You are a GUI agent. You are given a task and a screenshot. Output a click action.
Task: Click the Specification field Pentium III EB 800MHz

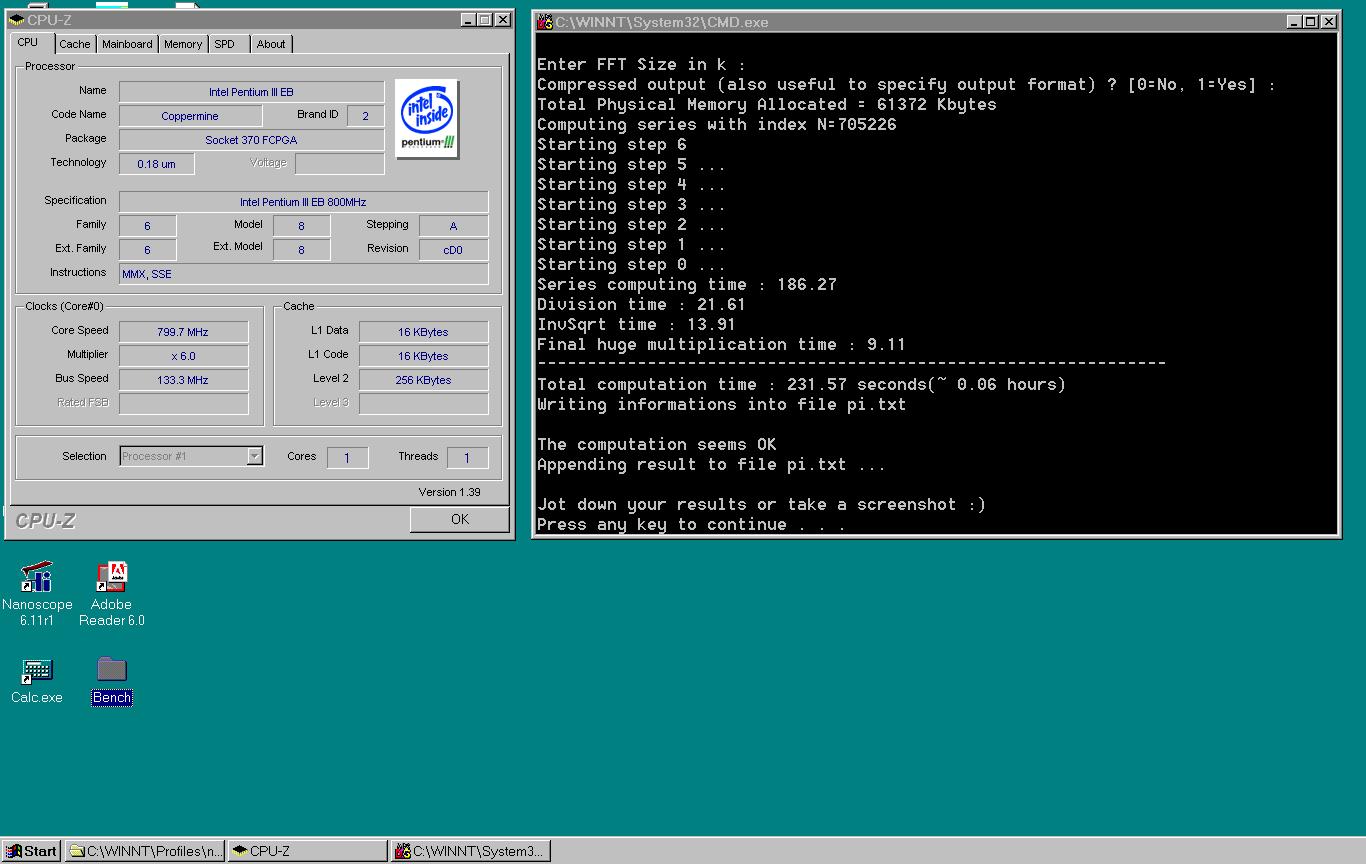(303, 202)
